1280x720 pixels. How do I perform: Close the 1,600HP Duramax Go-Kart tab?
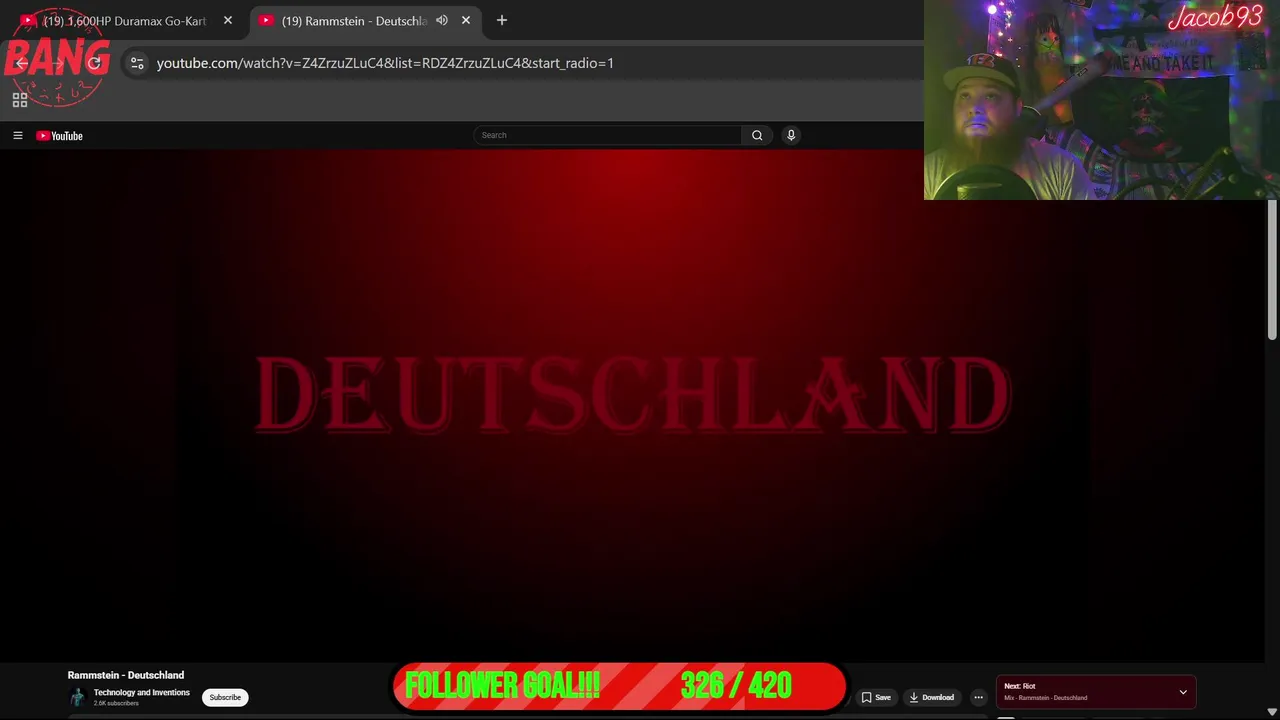[228, 20]
